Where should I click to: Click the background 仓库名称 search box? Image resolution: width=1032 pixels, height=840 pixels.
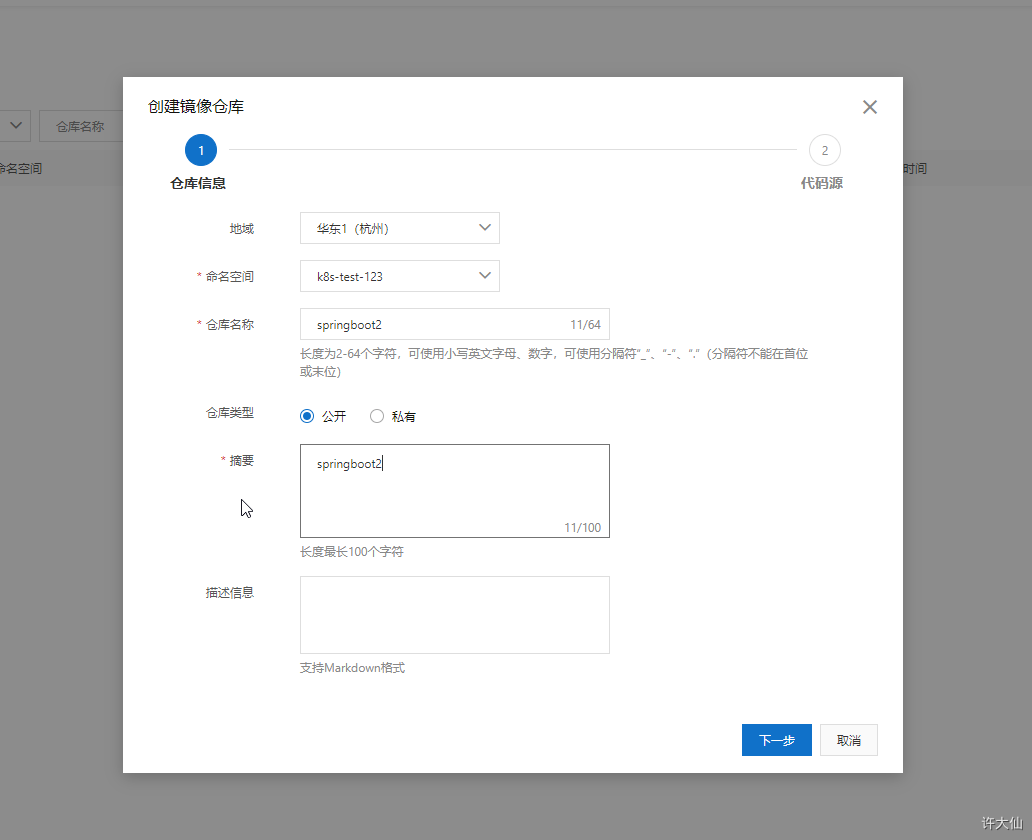[x=81, y=126]
